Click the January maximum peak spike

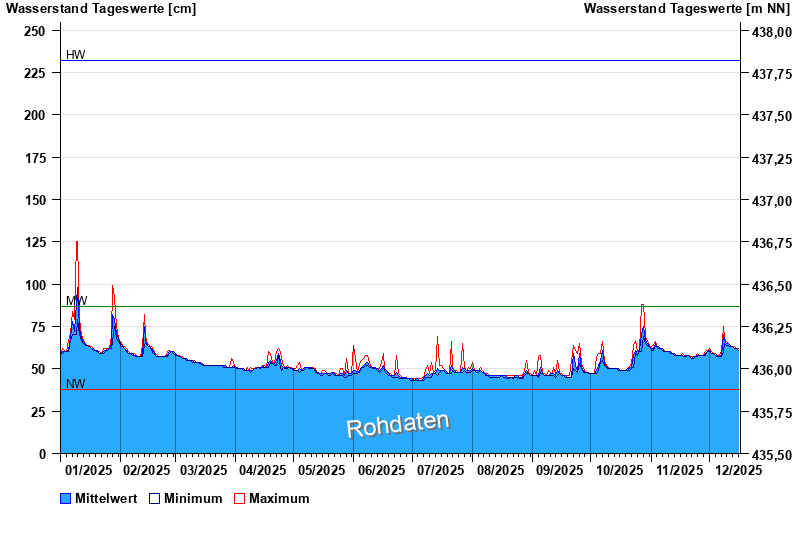tap(77, 243)
